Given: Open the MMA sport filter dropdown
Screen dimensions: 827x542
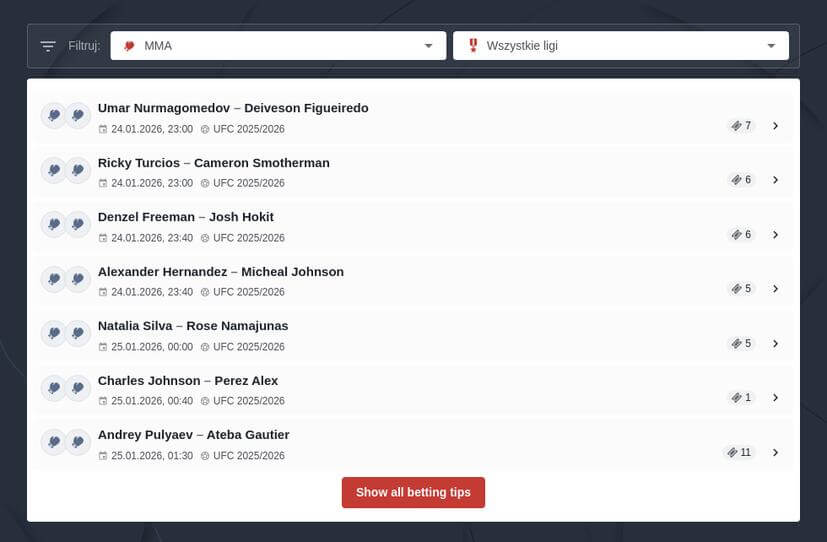Looking at the screenshot, I should tap(278, 46).
